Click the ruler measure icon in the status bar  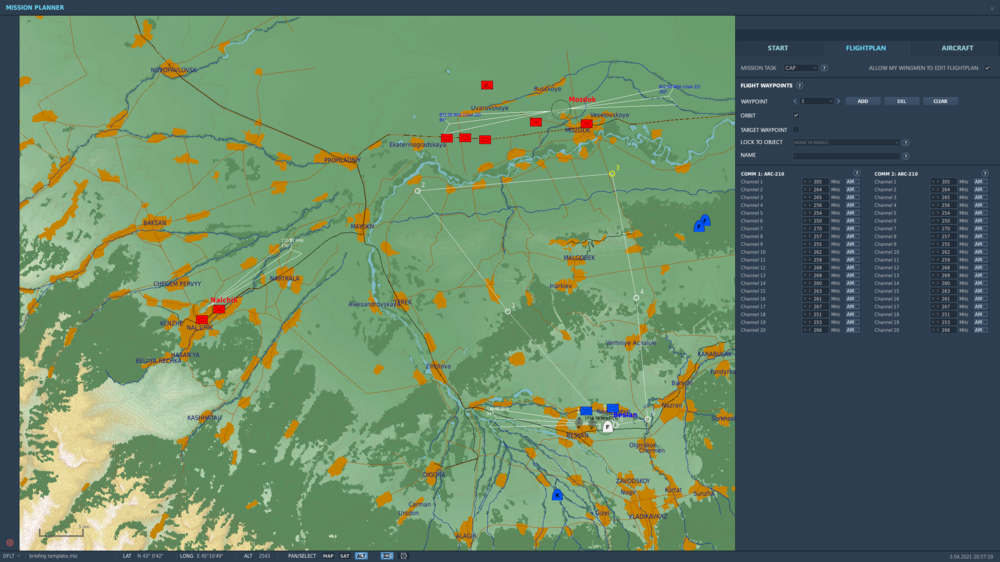coord(387,556)
